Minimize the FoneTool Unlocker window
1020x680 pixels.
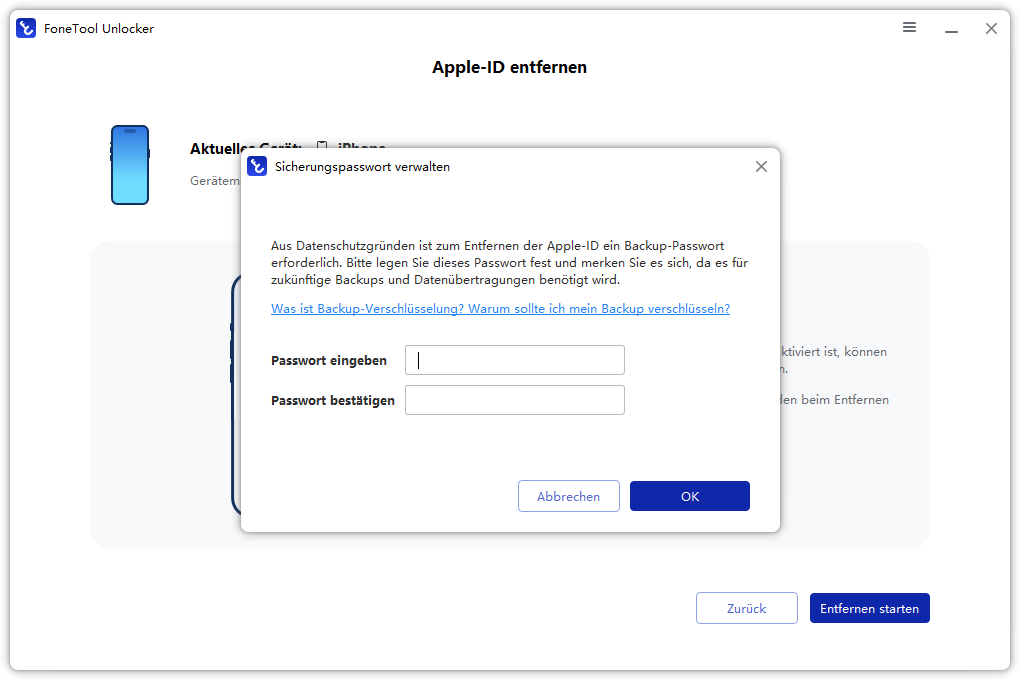click(950, 28)
